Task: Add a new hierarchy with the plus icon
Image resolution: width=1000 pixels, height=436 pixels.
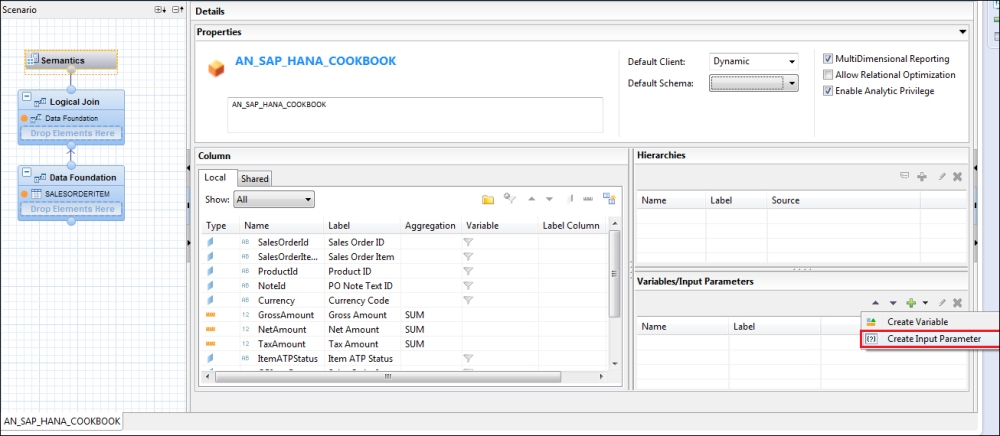Action: (x=922, y=177)
